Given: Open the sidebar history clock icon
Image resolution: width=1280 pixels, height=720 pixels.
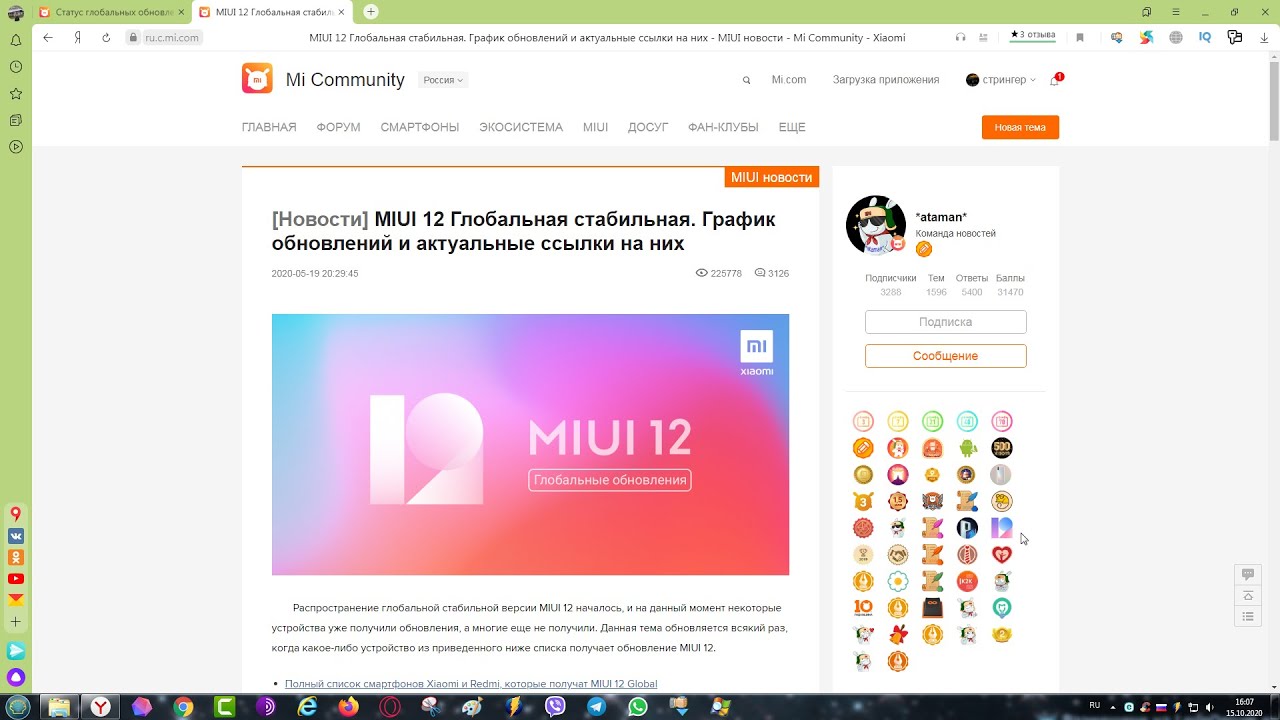Looking at the screenshot, I should click(x=16, y=67).
